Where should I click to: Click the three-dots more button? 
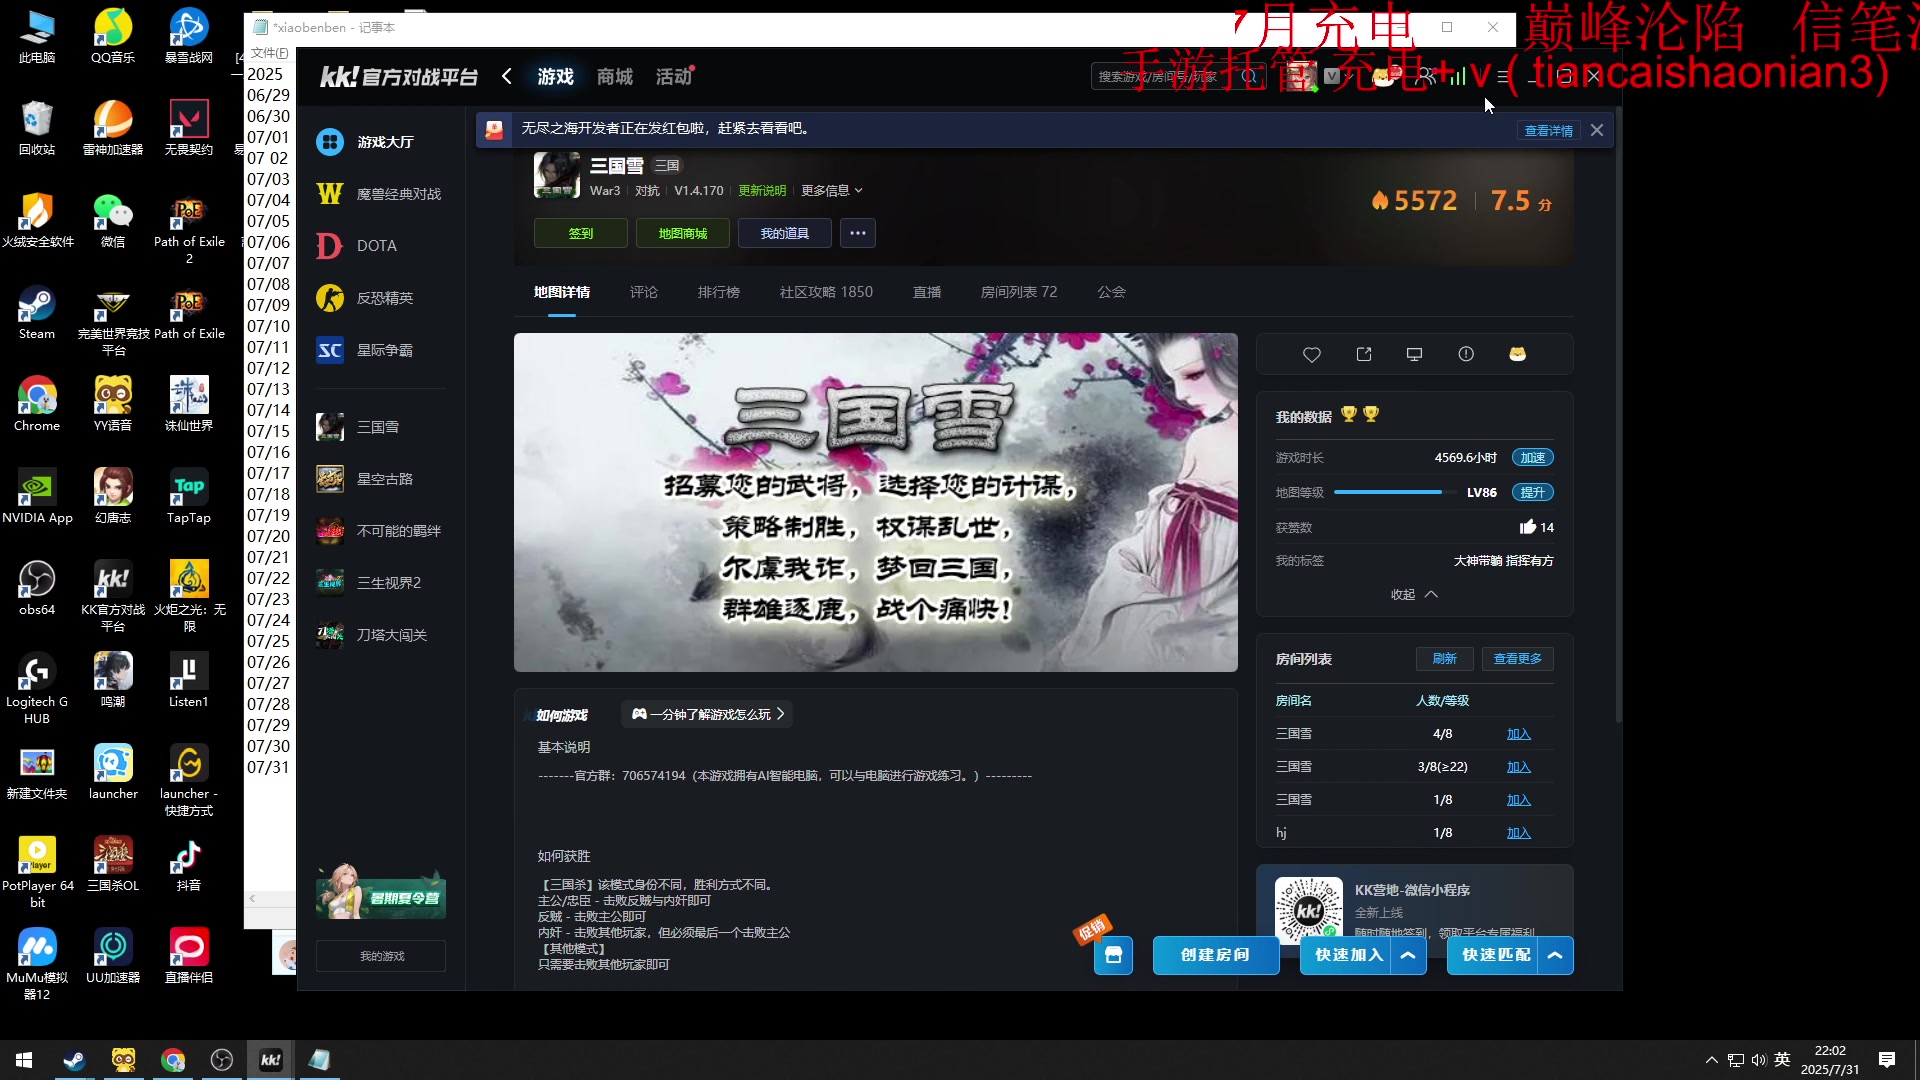[858, 233]
